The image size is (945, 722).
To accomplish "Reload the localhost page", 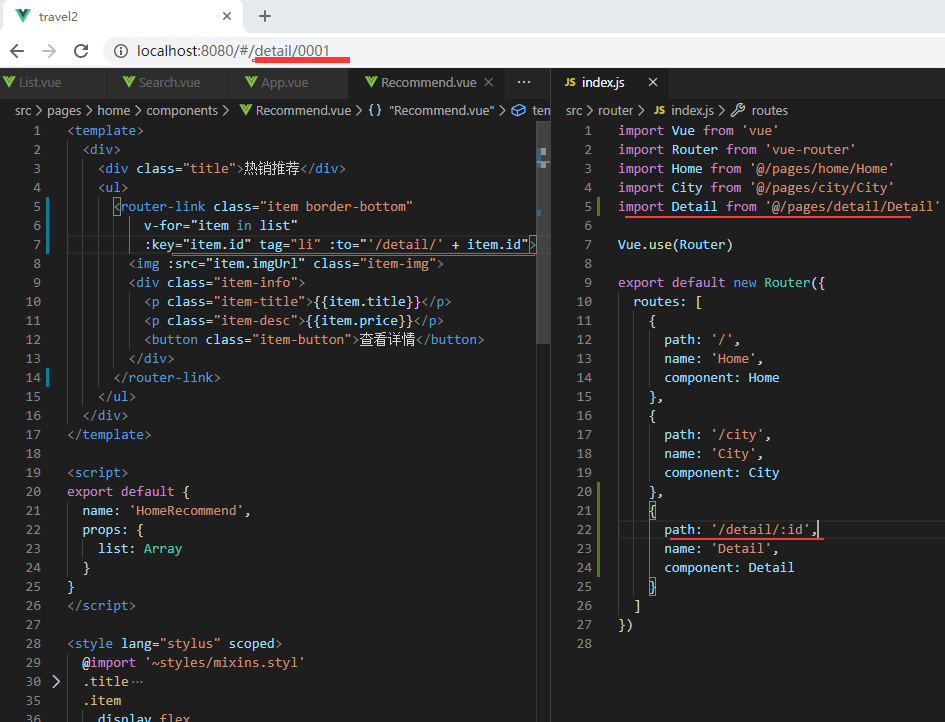I will click(x=82, y=51).
